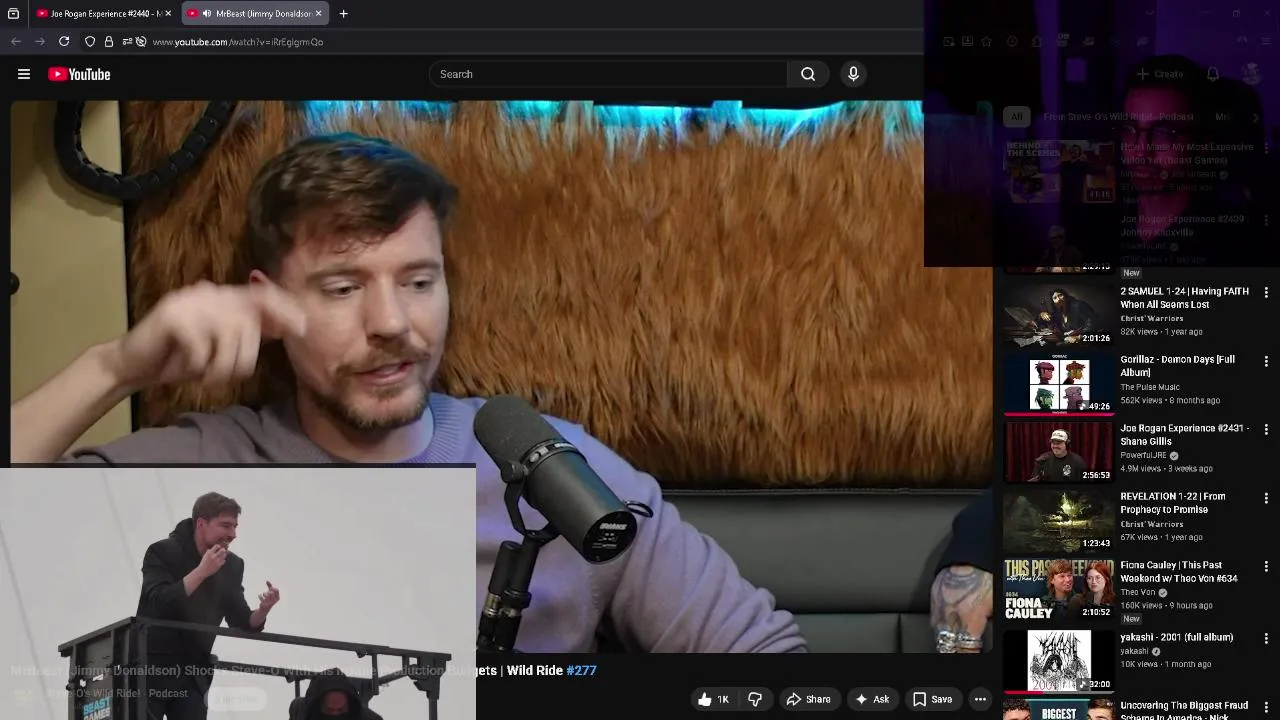Click the YouTube address bar URL

(238, 42)
